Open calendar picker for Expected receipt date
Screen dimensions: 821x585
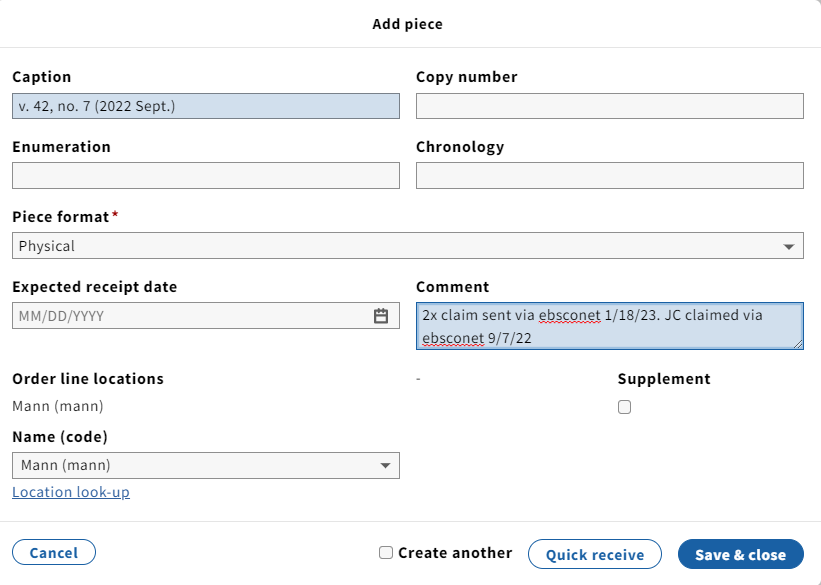[381, 316]
